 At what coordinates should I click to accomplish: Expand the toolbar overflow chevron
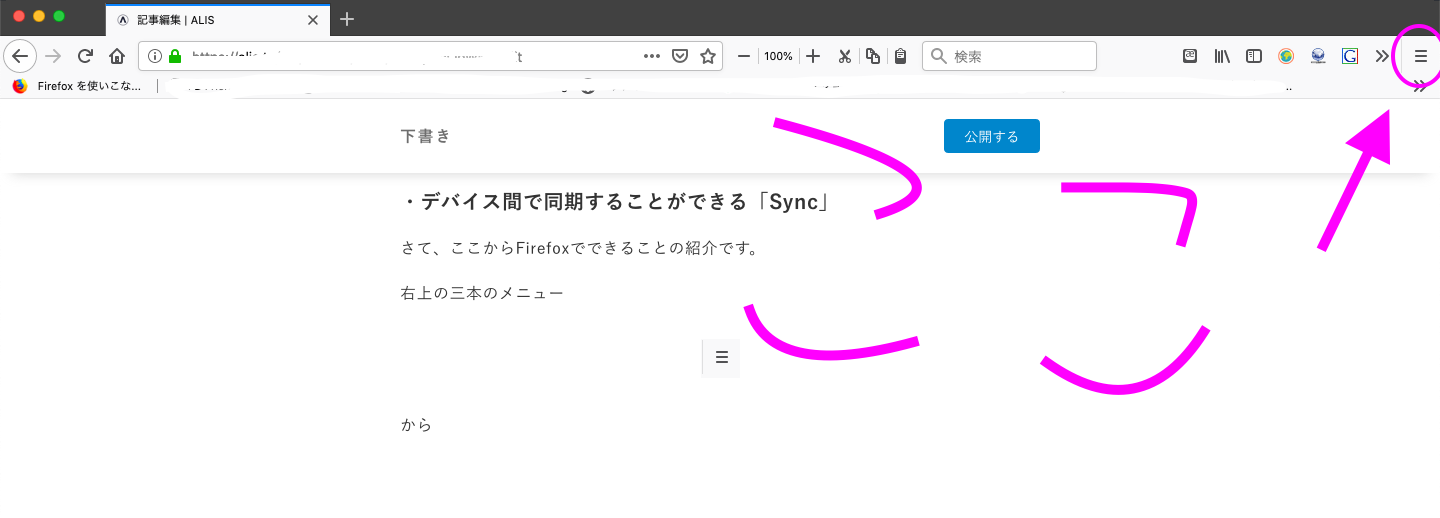click(1382, 56)
